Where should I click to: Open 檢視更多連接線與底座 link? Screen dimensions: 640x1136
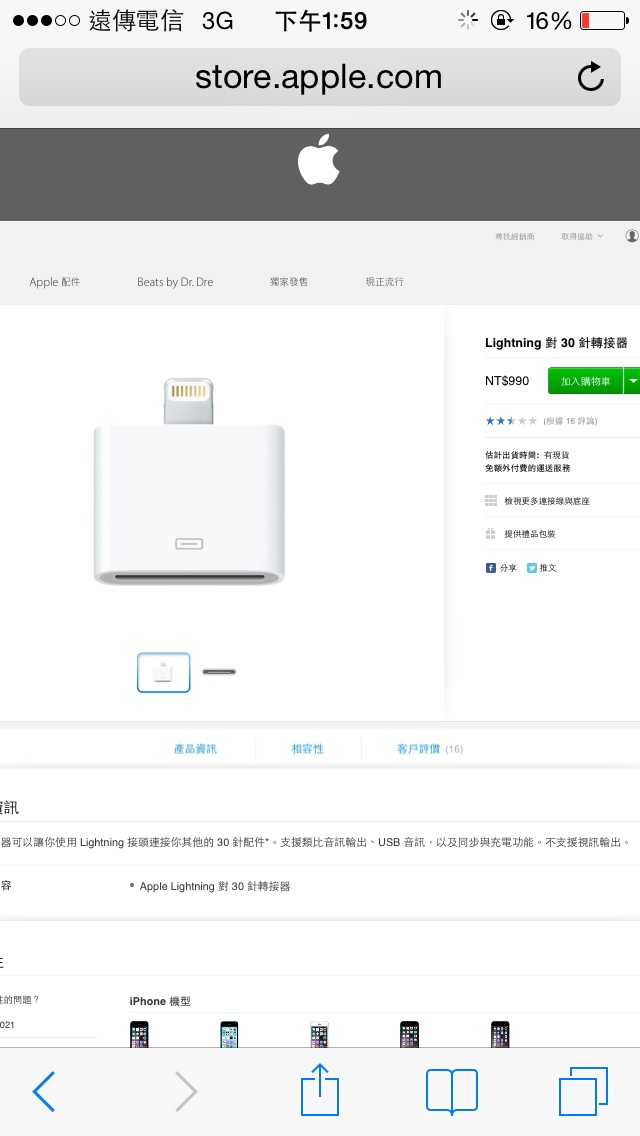coord(547,501)
